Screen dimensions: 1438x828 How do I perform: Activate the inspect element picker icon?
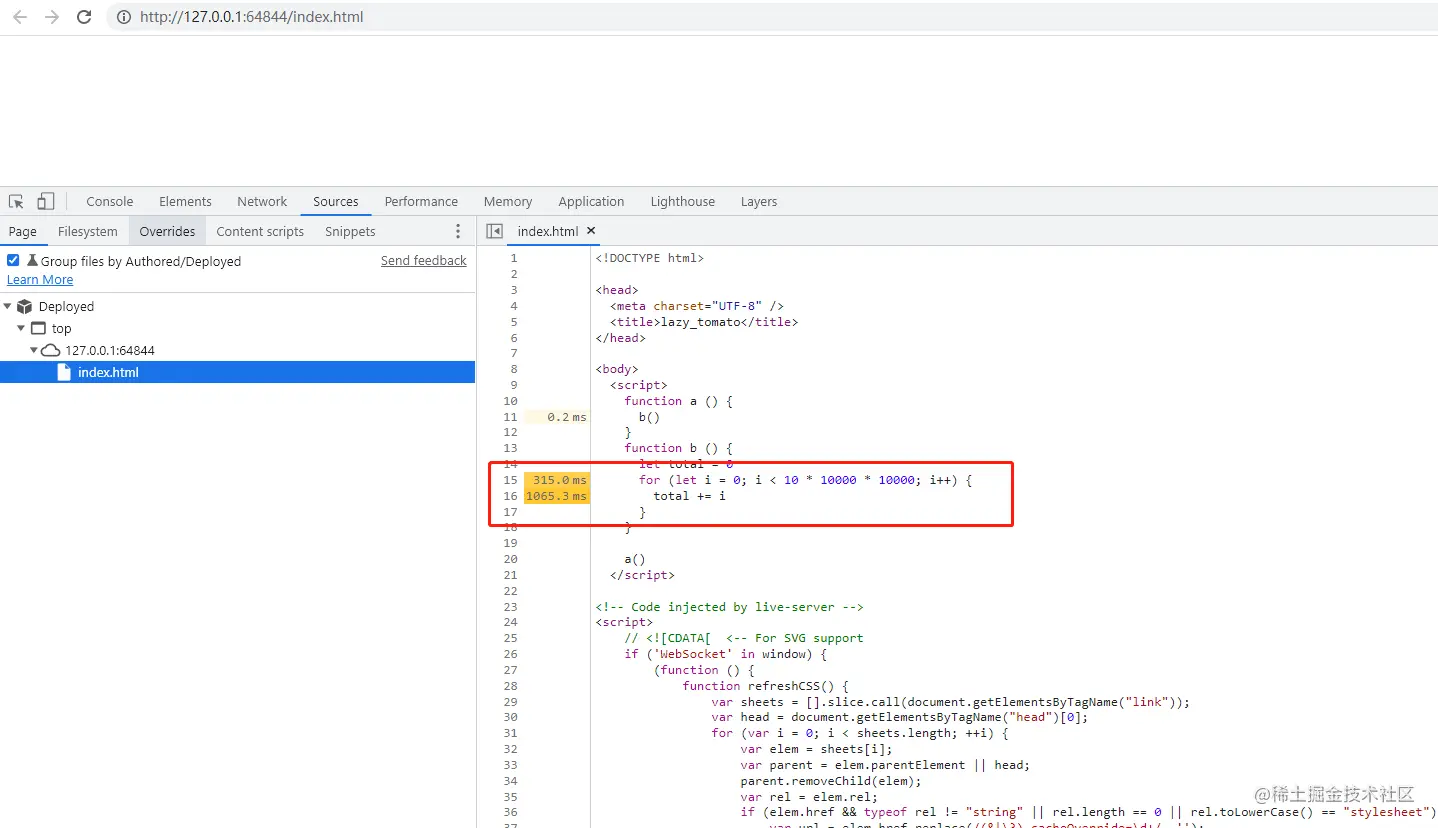click(x=16, y=201)
